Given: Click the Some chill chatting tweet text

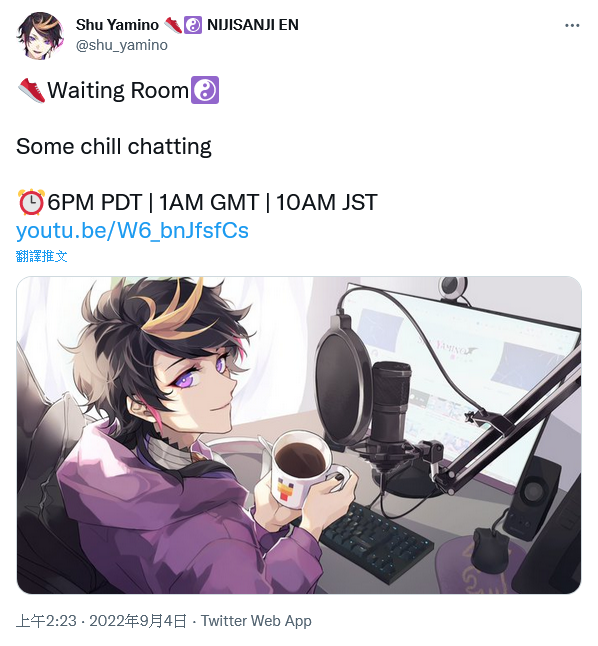Looking at the screenshot, I should click(114, 147).
